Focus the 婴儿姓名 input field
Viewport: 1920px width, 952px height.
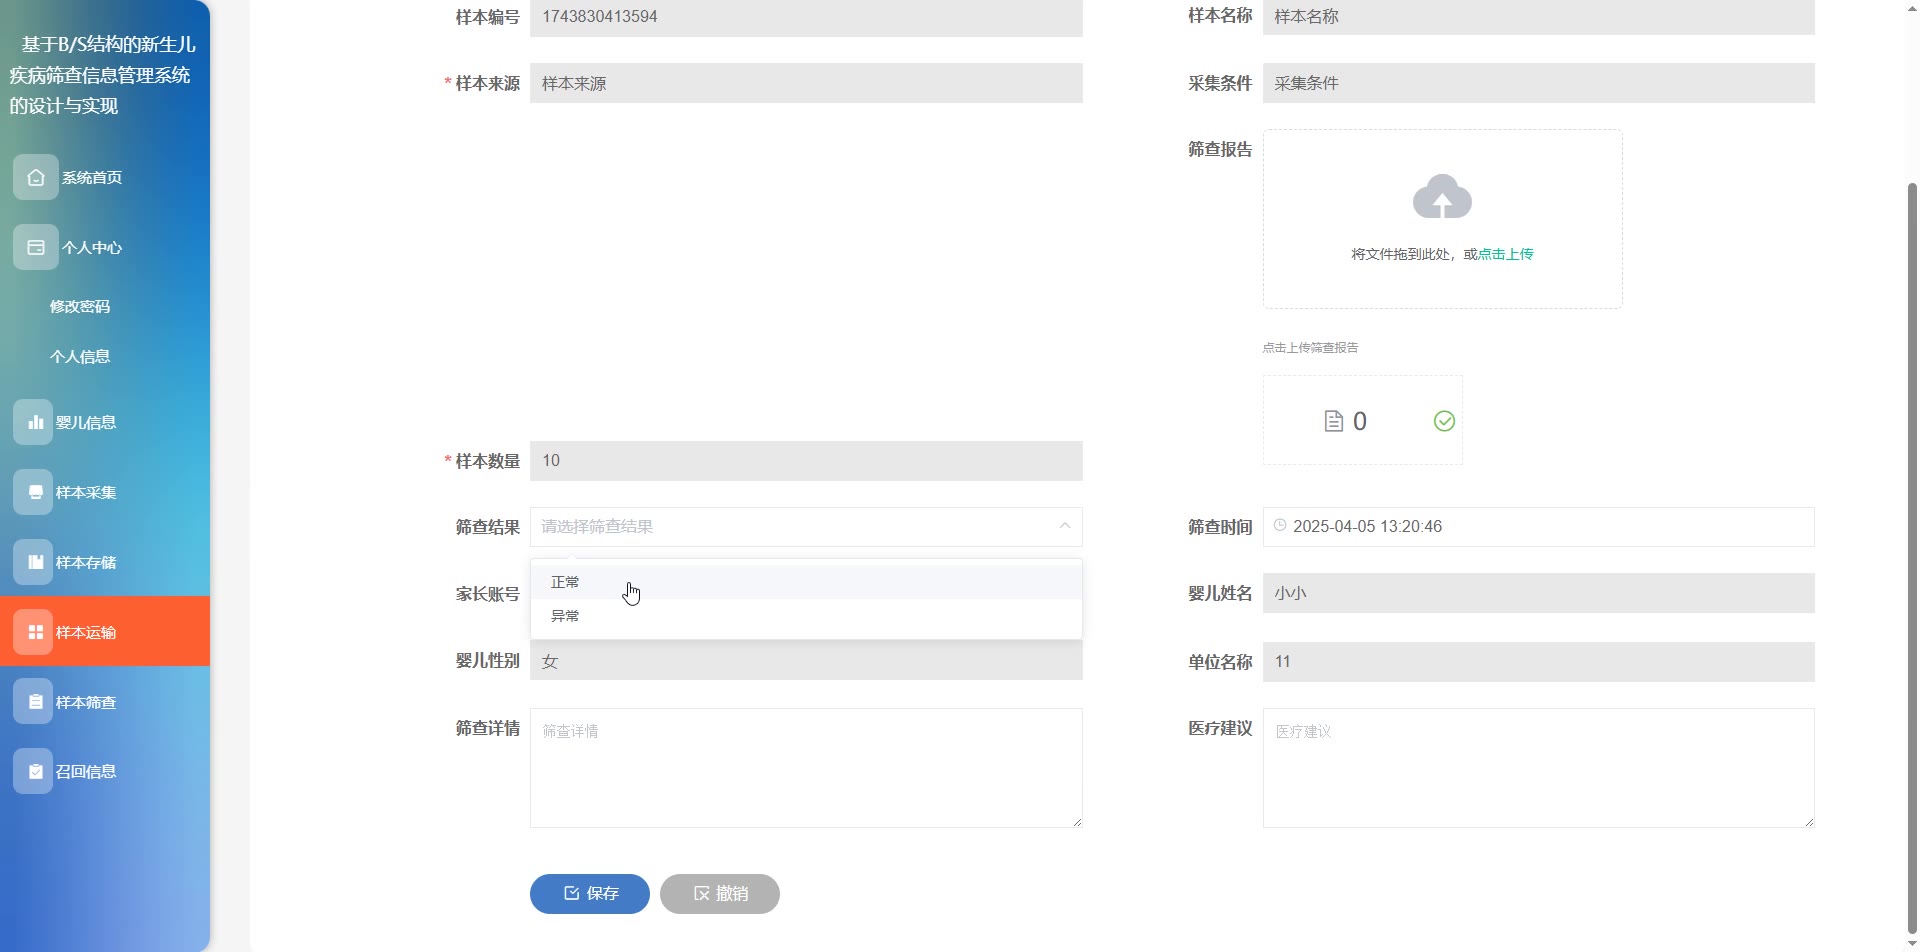pos(1539,593)
